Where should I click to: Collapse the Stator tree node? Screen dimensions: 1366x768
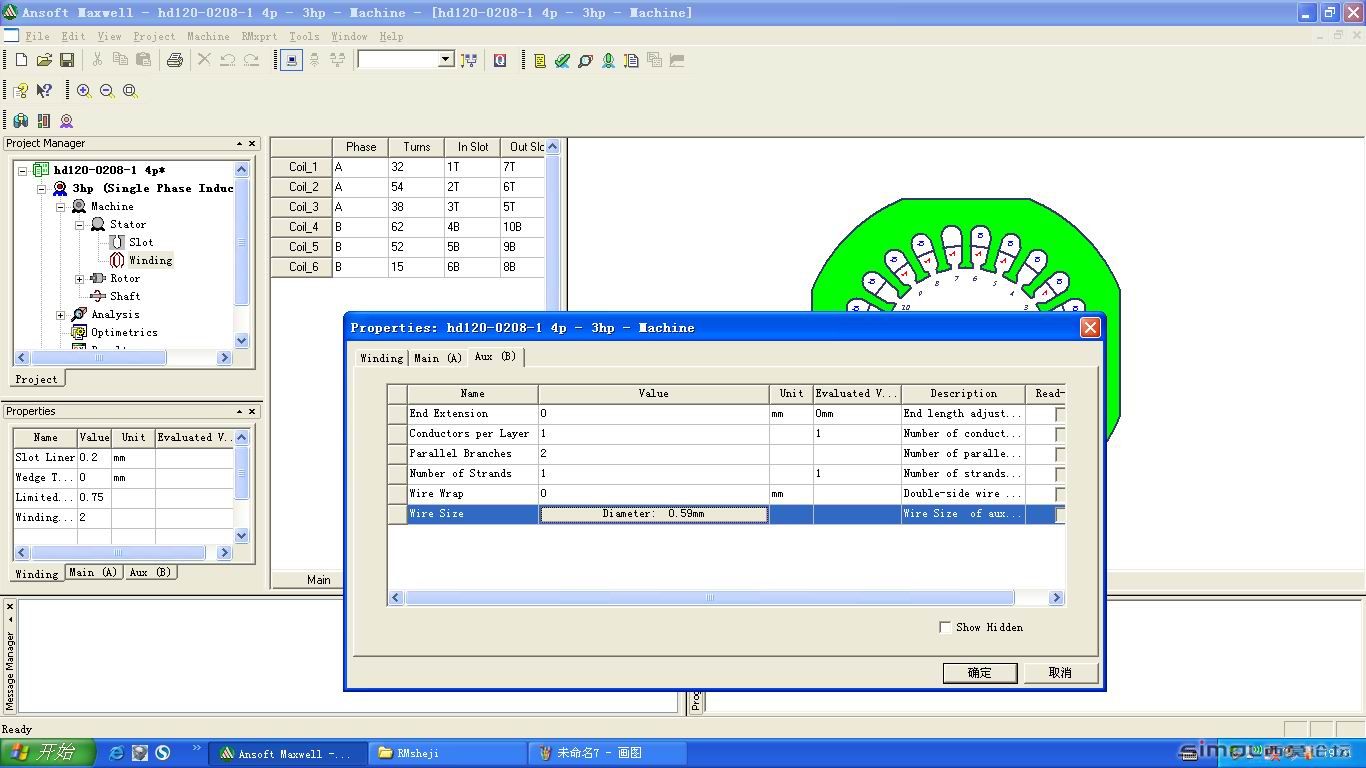coord(80,224)
